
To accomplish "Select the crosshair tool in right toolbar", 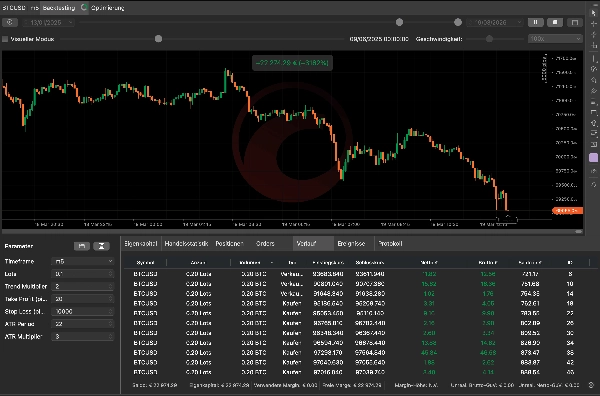I will (x=593, y=24).
